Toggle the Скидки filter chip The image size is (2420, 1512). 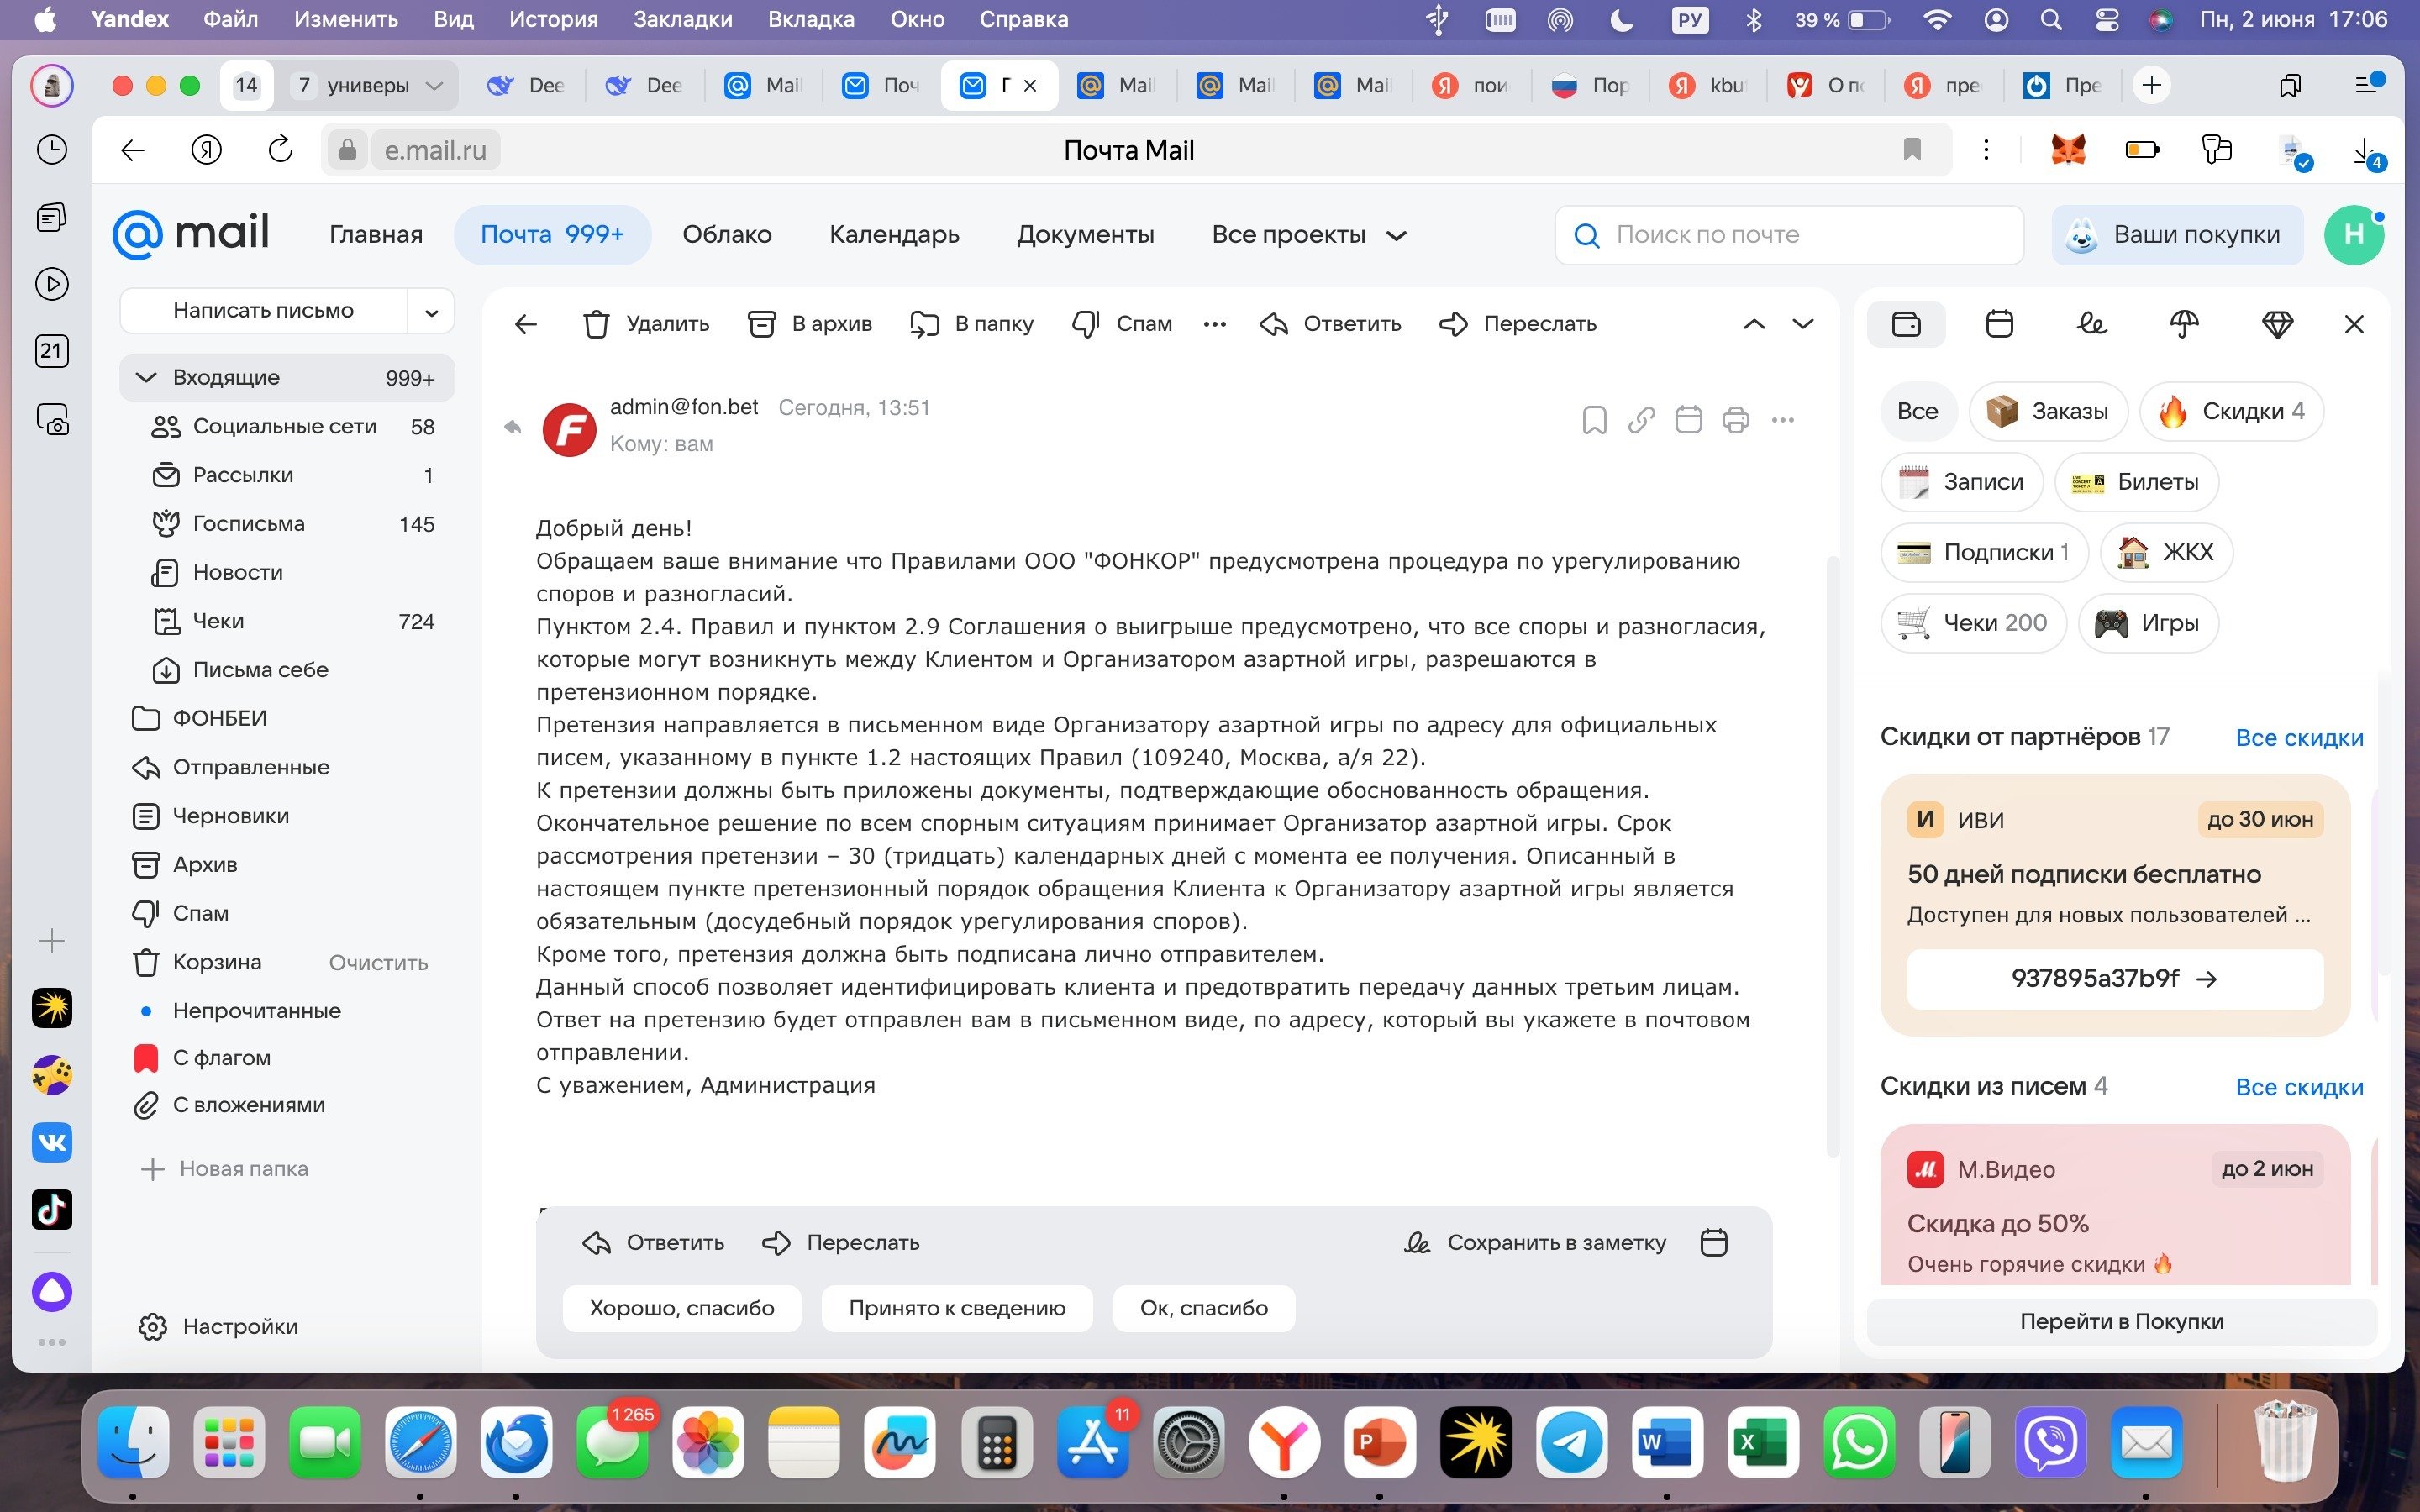click(2231, 411)
